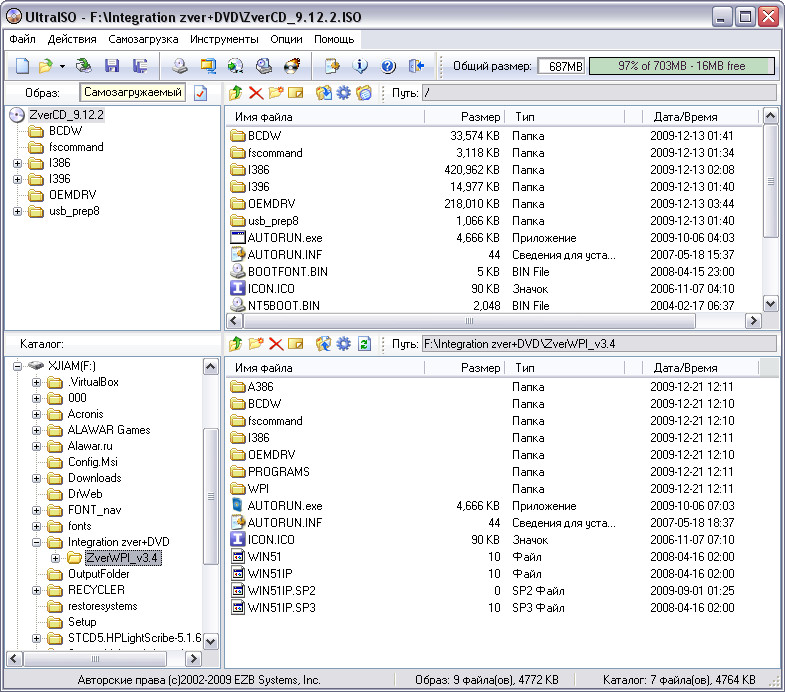This screenshot has width=785, height=692.
Task: Click the scroll-down arrow of the image file list
Action: point(770,303)
